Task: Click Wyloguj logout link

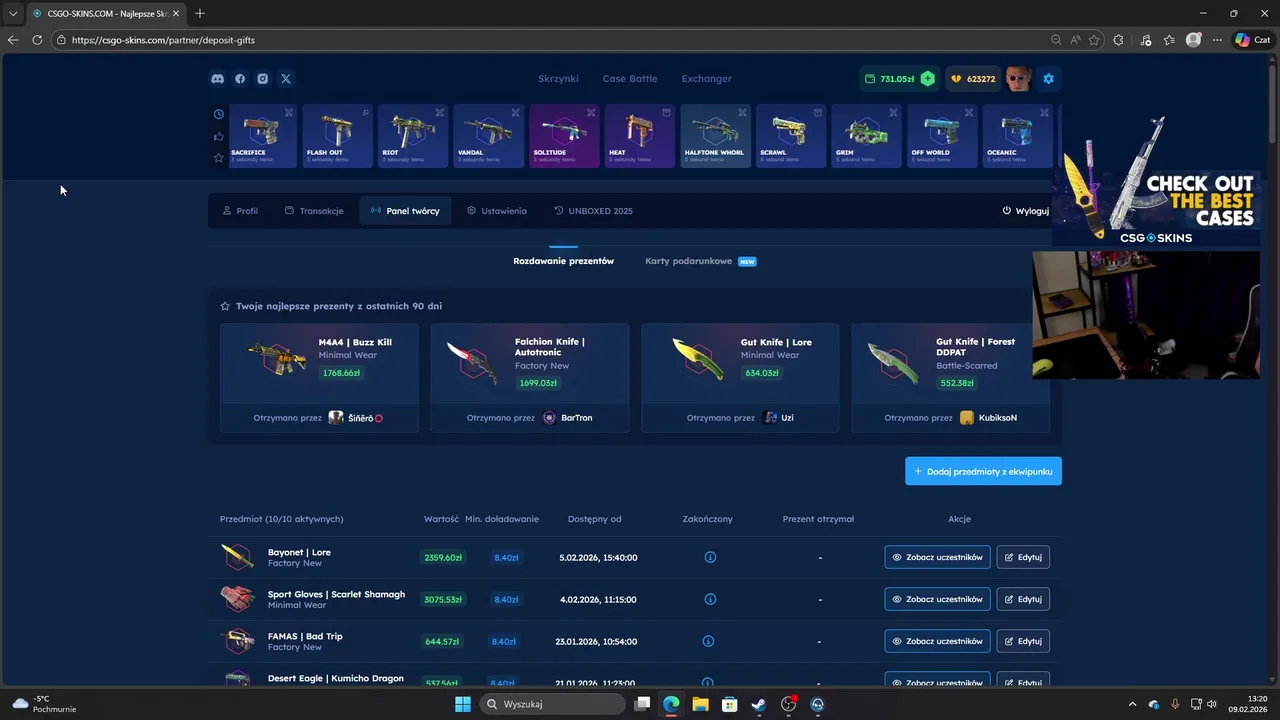Action: pyautogui.click(x=1026, y=211)
